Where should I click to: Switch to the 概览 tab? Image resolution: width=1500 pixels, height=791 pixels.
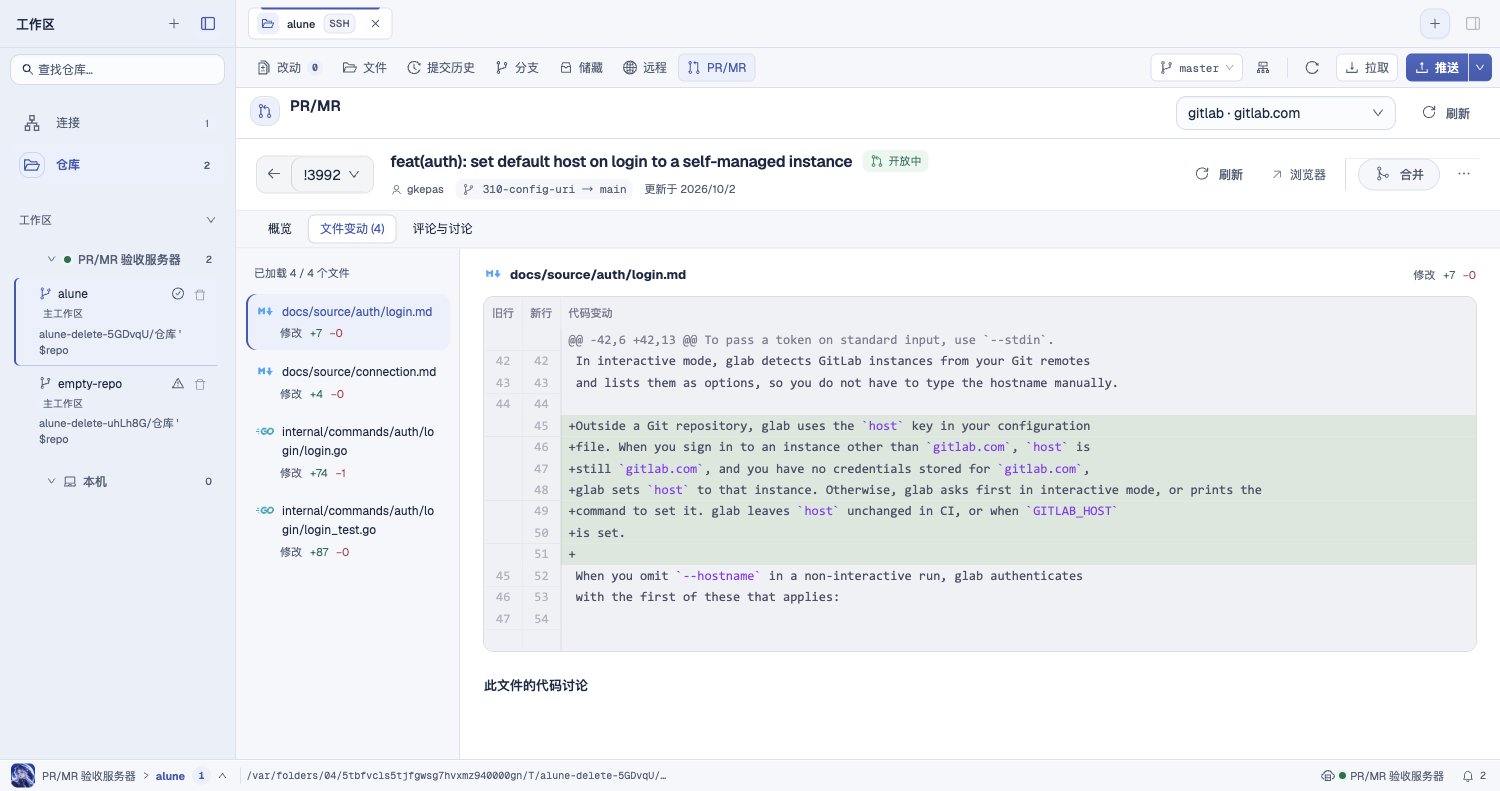click(x=280, y=229)
